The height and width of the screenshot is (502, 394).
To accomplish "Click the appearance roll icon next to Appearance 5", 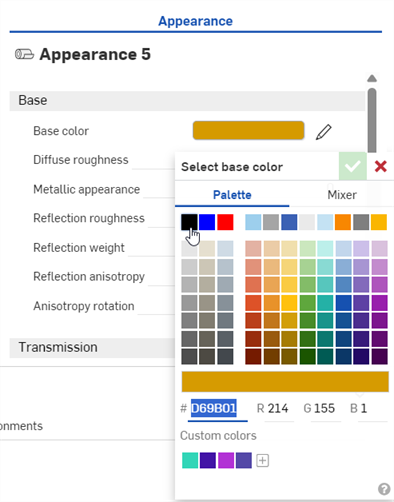I will click(x=24, y=54).
